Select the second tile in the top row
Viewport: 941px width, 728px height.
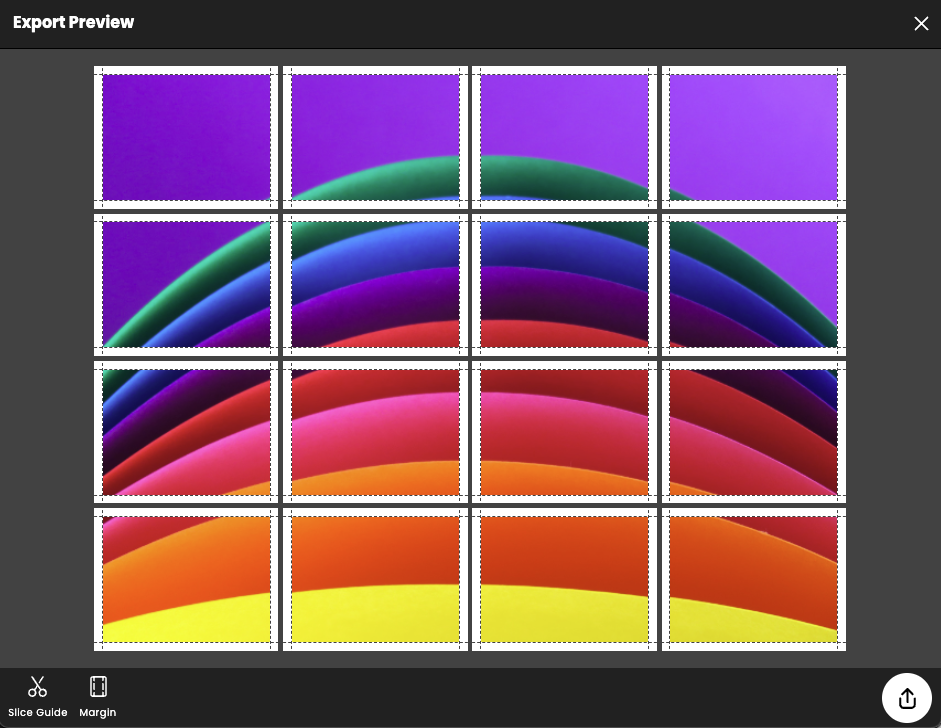[x=374, y=137]
